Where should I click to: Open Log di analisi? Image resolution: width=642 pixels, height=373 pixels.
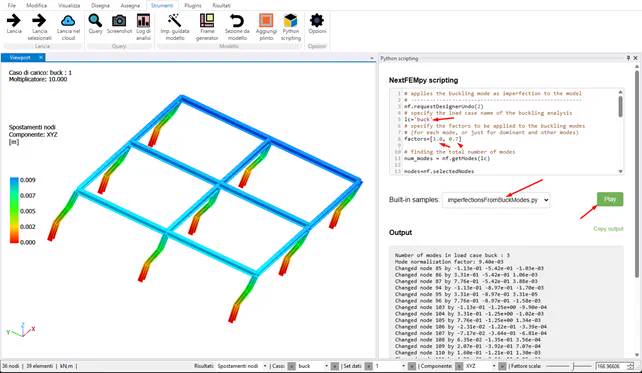pos(143,20)
